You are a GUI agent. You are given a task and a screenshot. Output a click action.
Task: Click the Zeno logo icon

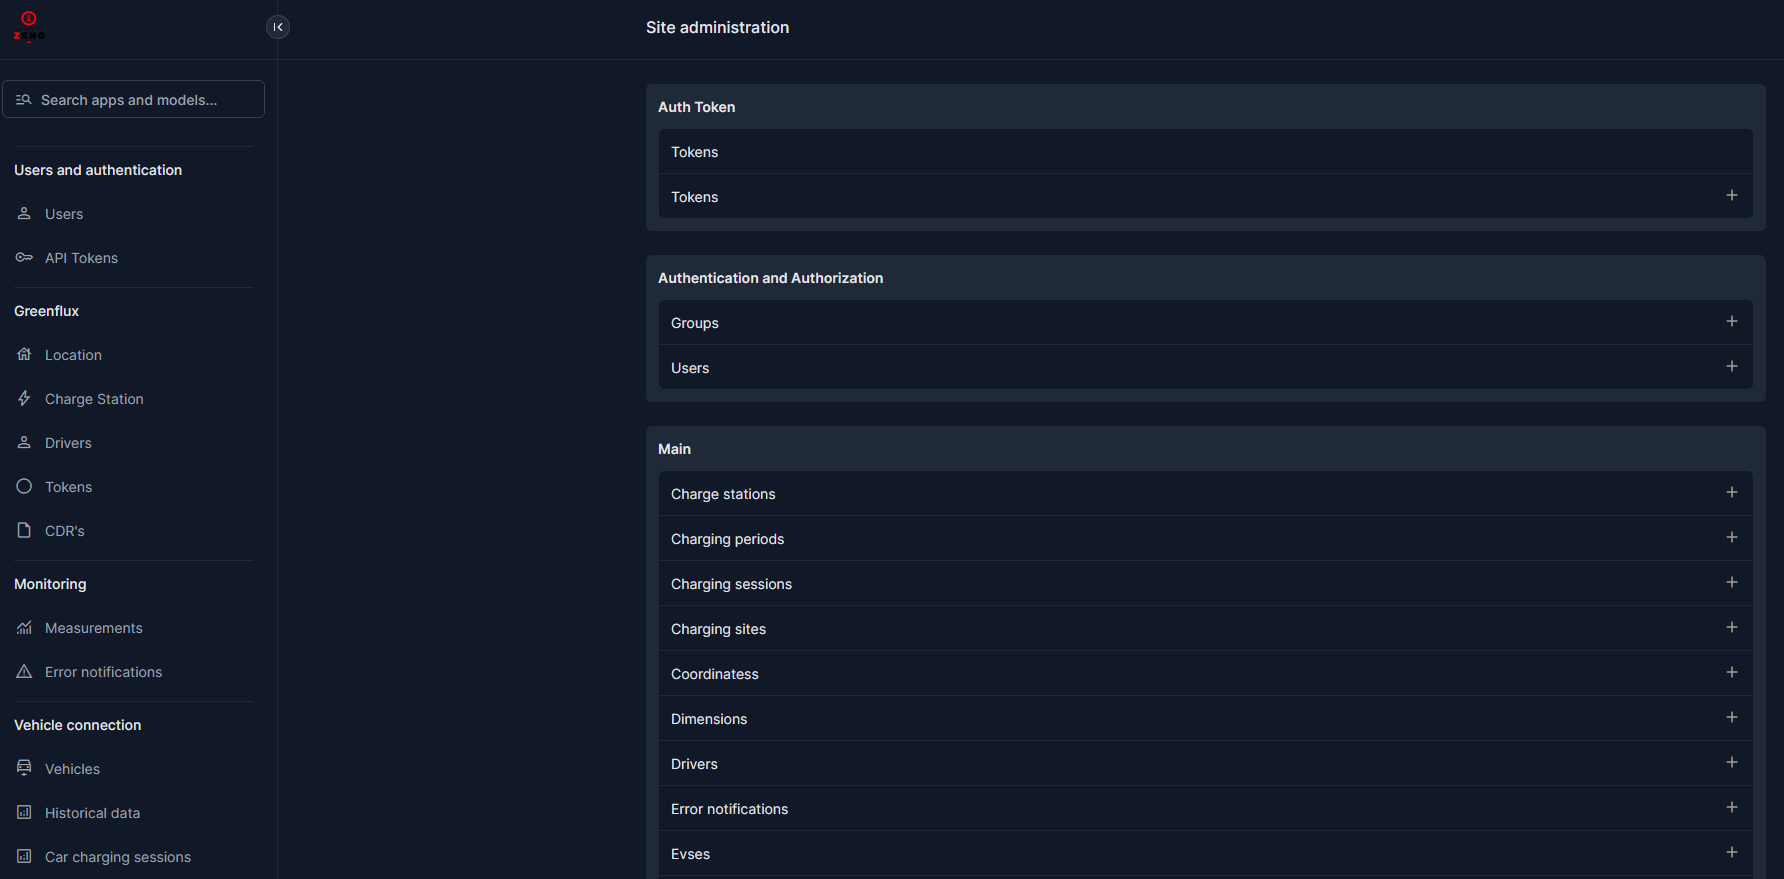pyautogui.click(x=29, y=27)
